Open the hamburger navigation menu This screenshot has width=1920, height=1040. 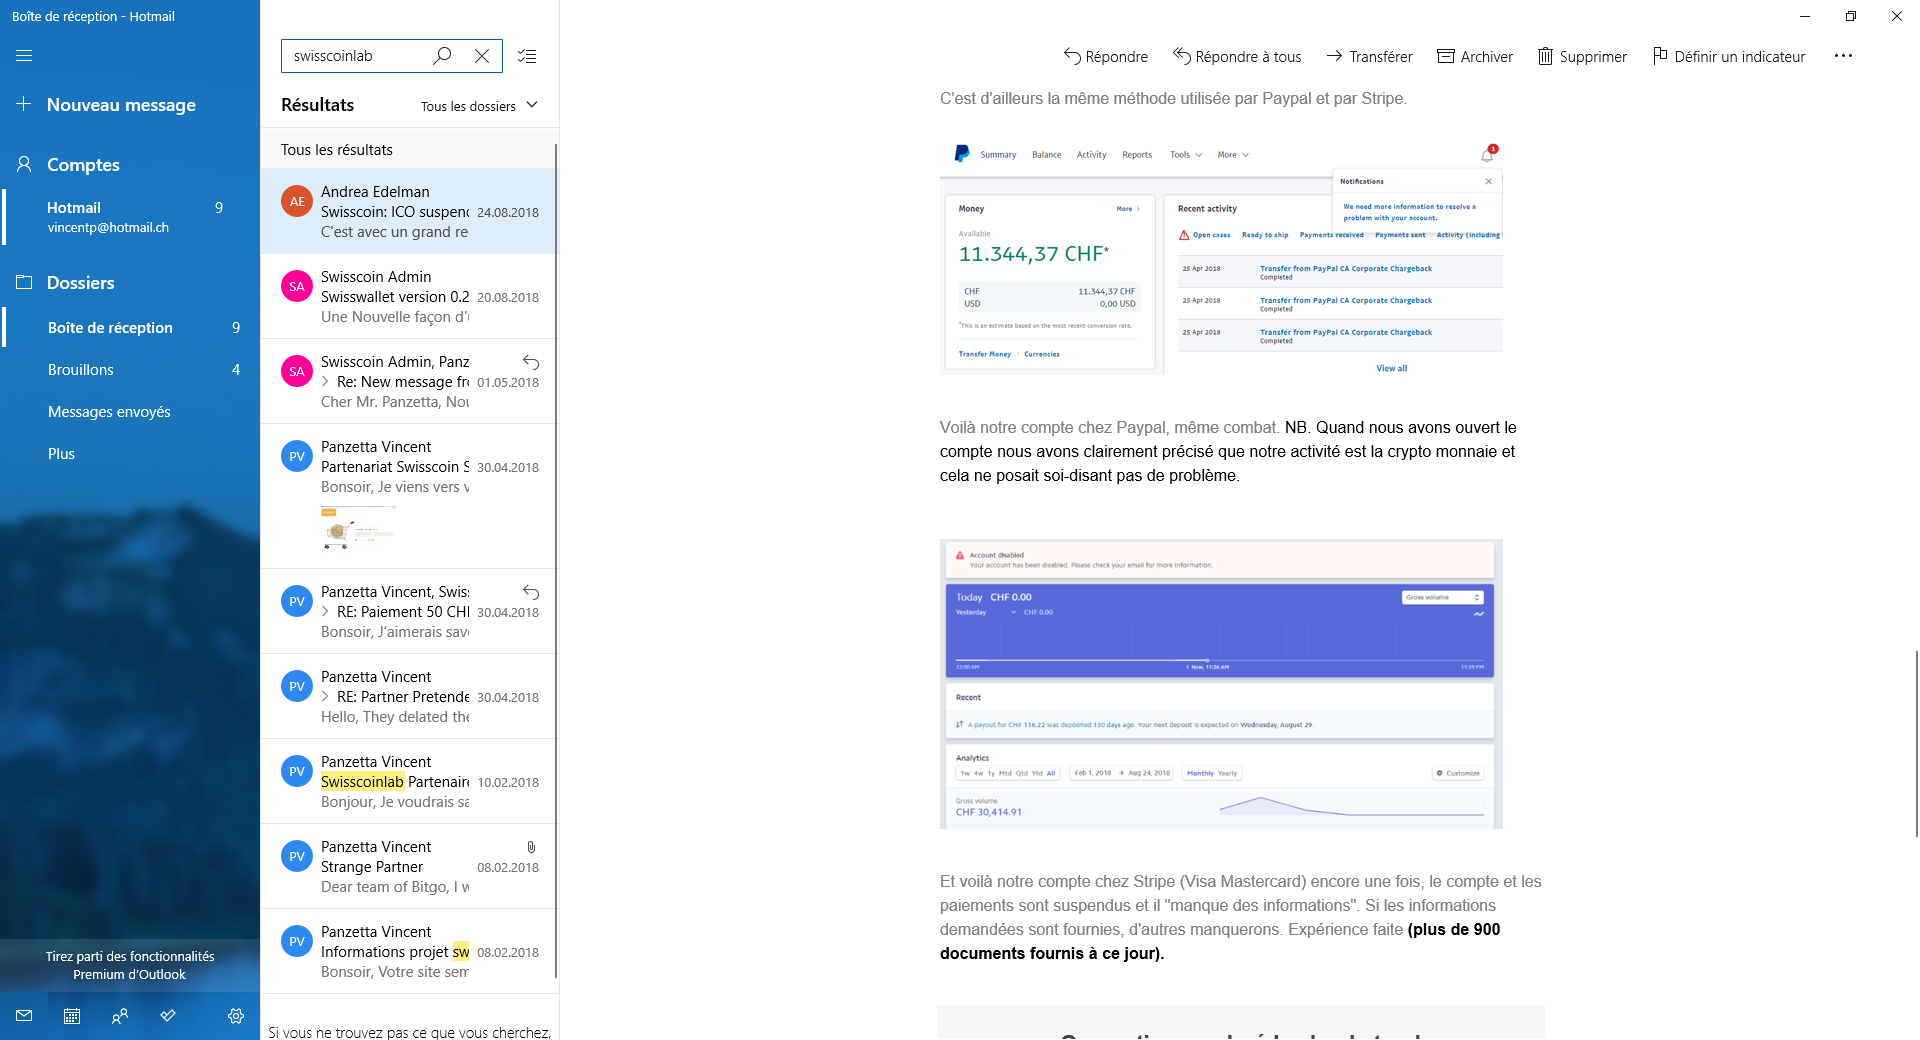(x=24, y=56)
